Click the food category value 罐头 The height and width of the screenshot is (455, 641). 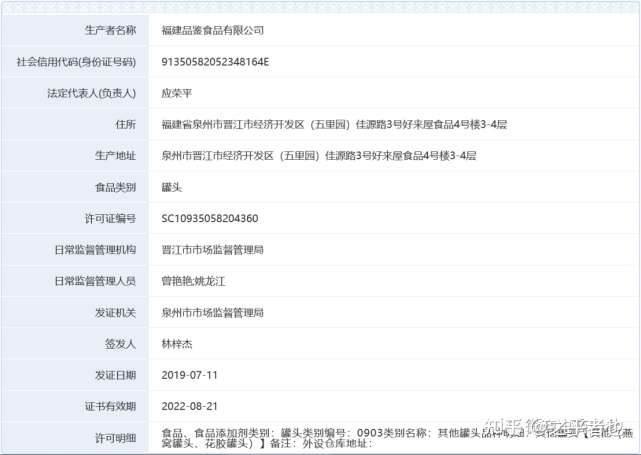click(172, 187)
